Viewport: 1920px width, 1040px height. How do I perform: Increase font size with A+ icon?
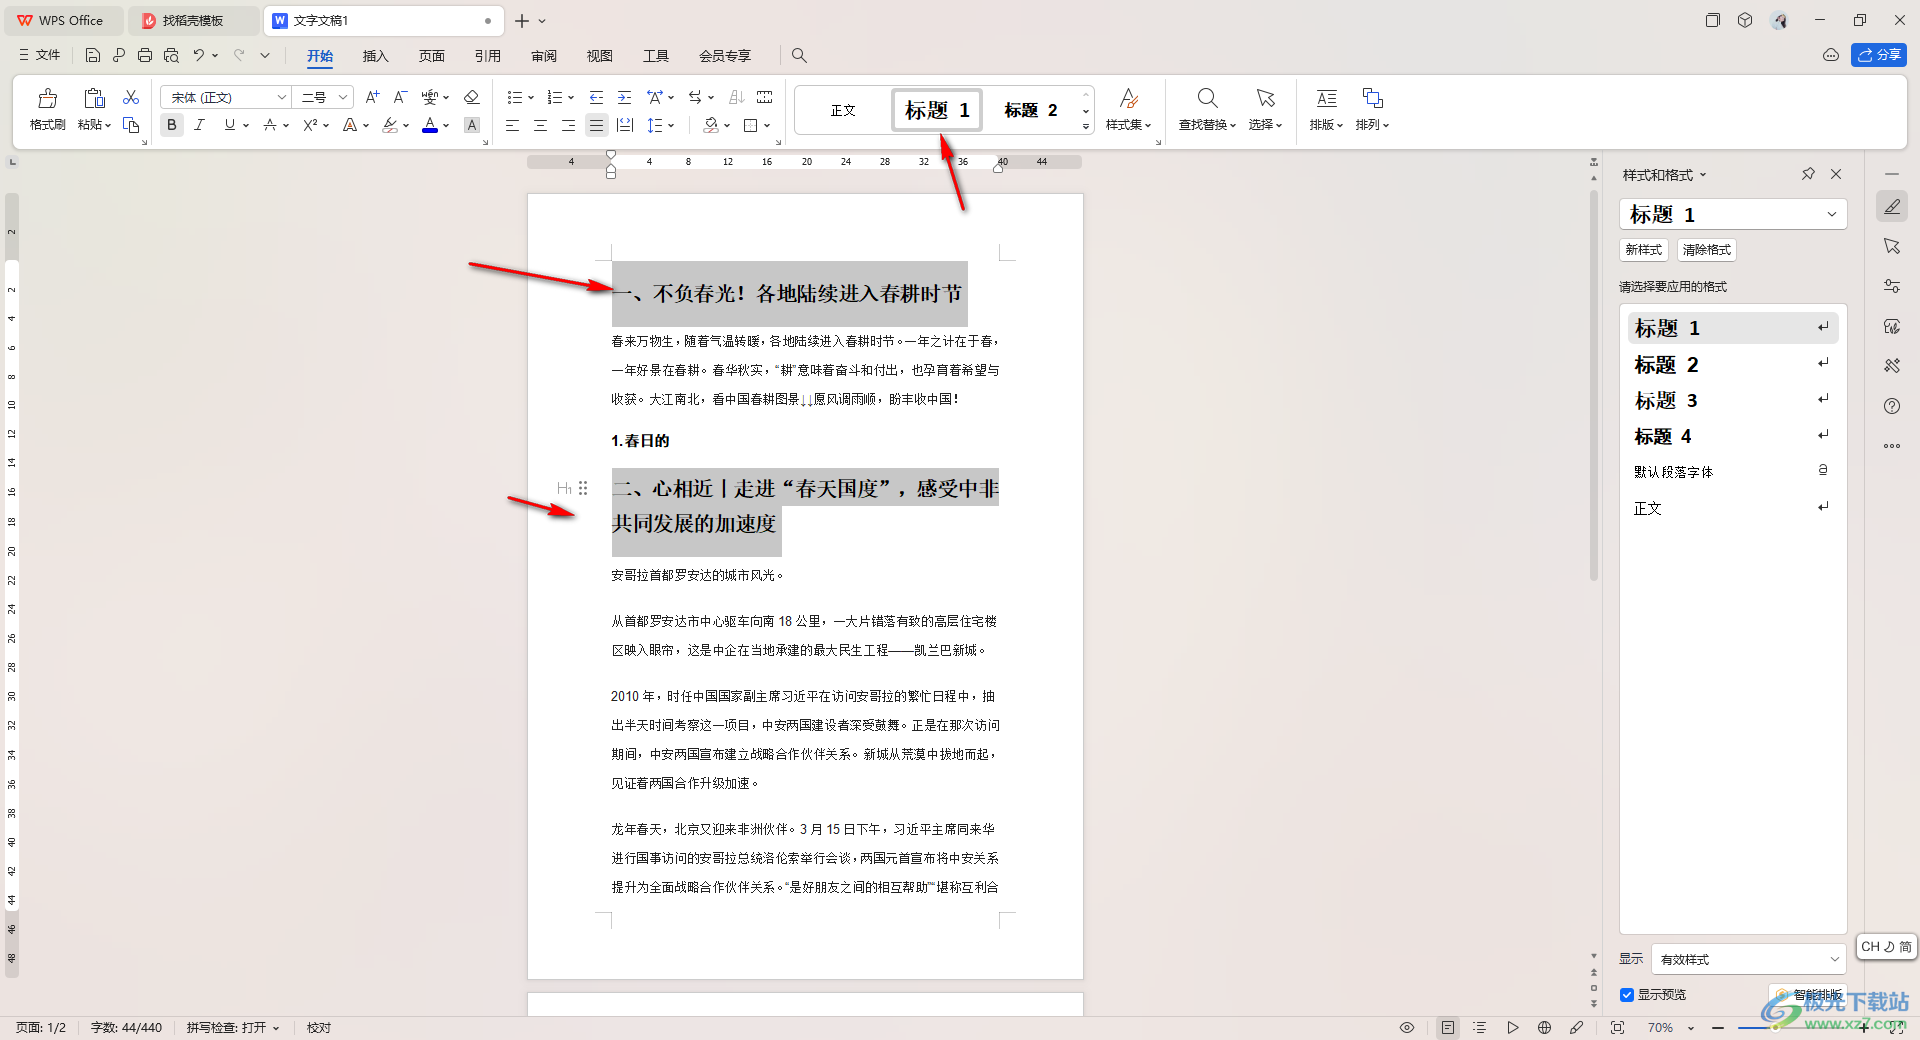[x=372, y=97]
